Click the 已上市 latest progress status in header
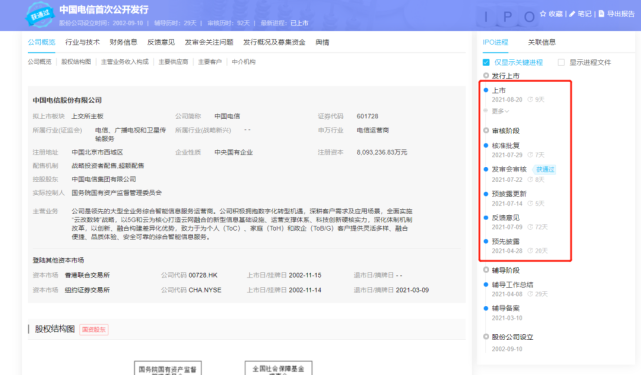The image size is (641, 375). (x=299, y=23)
